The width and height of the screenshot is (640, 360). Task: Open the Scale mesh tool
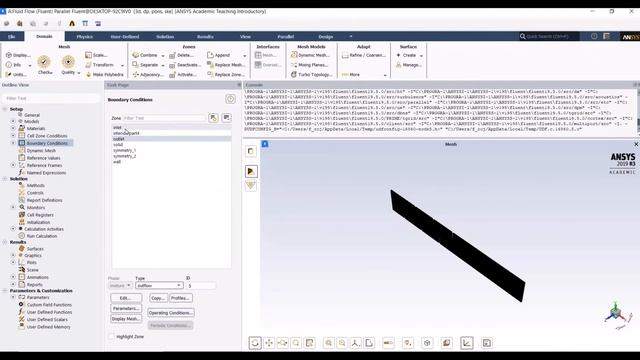coord(96,55)
